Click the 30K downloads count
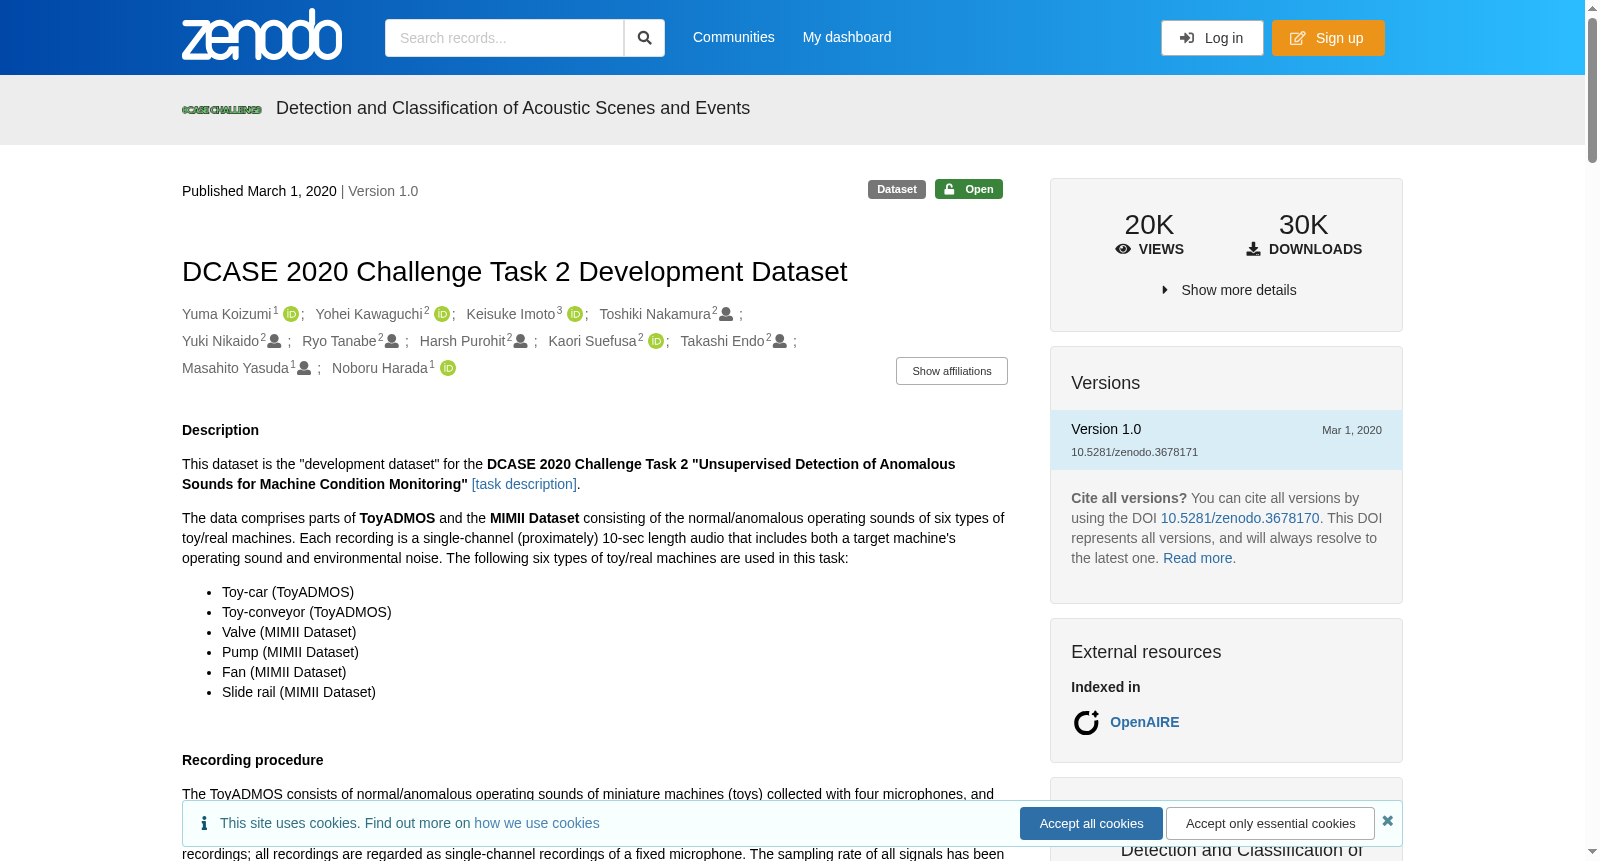The width and height of the screenshot is (1600, 861). [x=1304, y=225]
